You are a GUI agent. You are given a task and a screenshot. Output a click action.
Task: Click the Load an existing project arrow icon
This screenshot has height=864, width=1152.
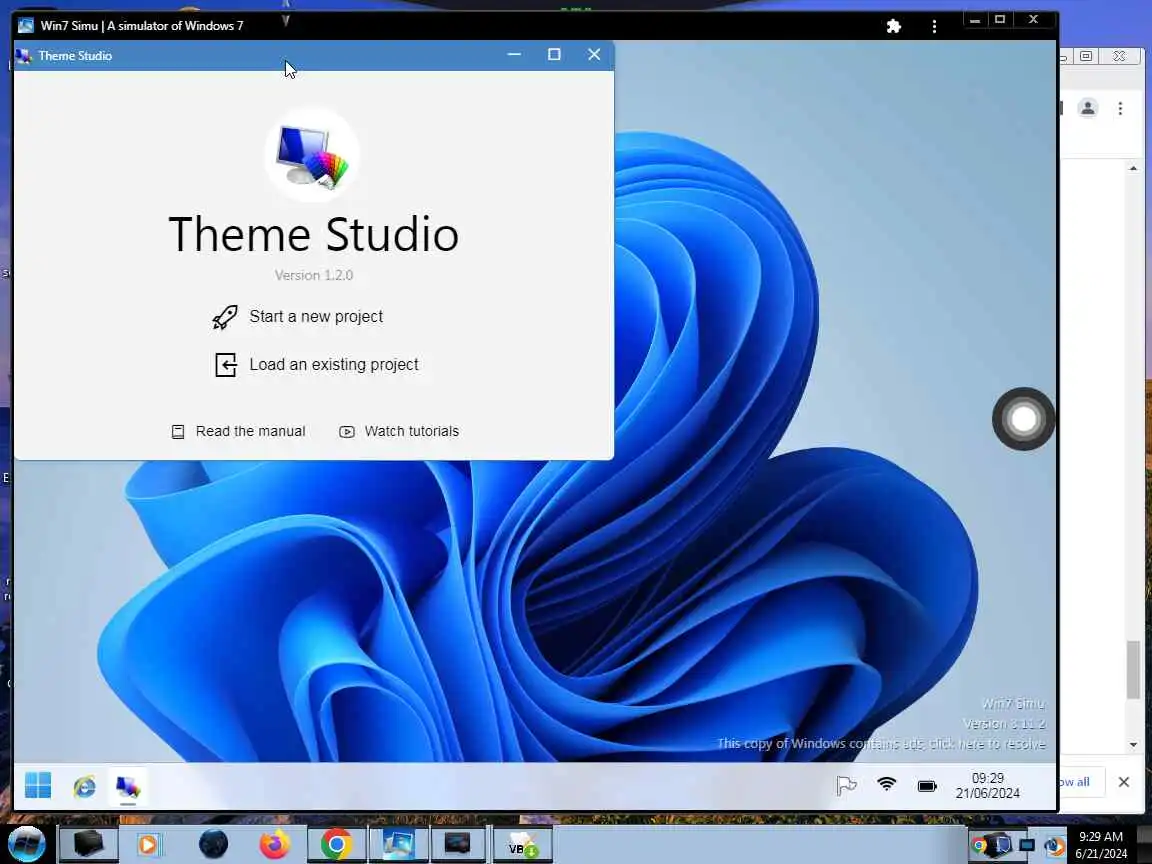point(226,364)
